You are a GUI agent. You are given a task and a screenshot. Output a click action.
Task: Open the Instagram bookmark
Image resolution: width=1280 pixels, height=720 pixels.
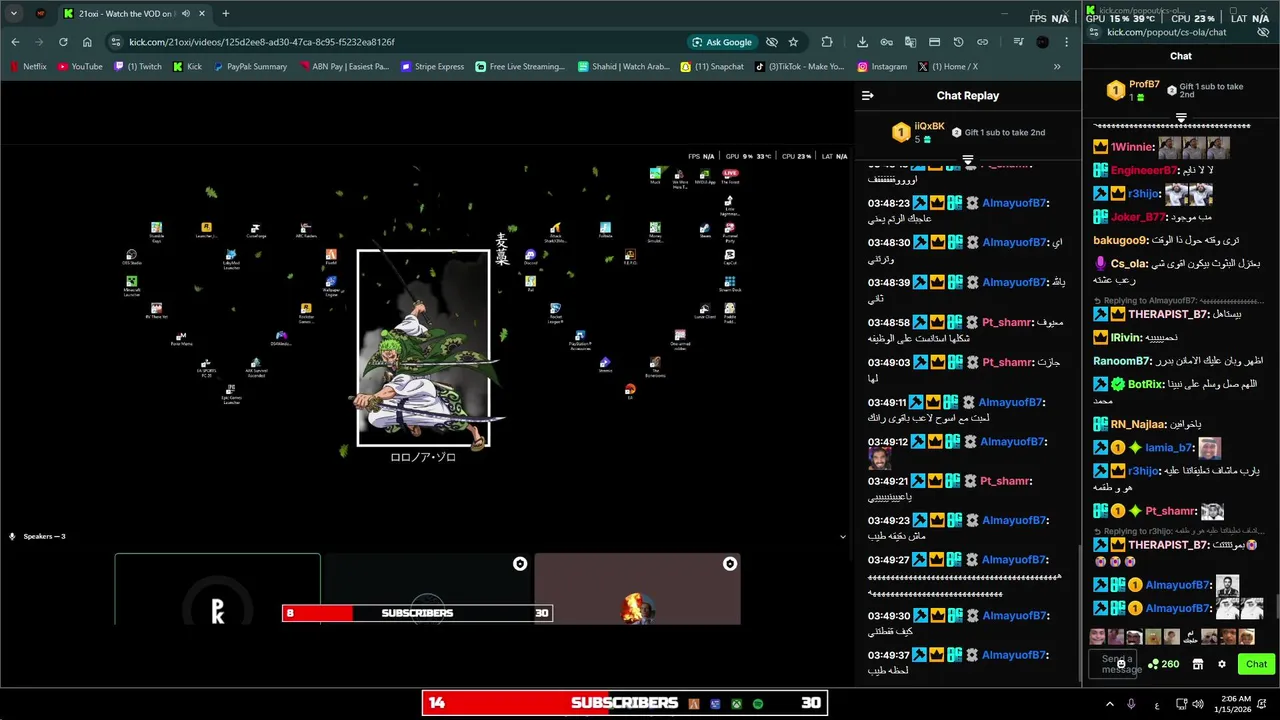pyautogui.click(x=882, y=67)
